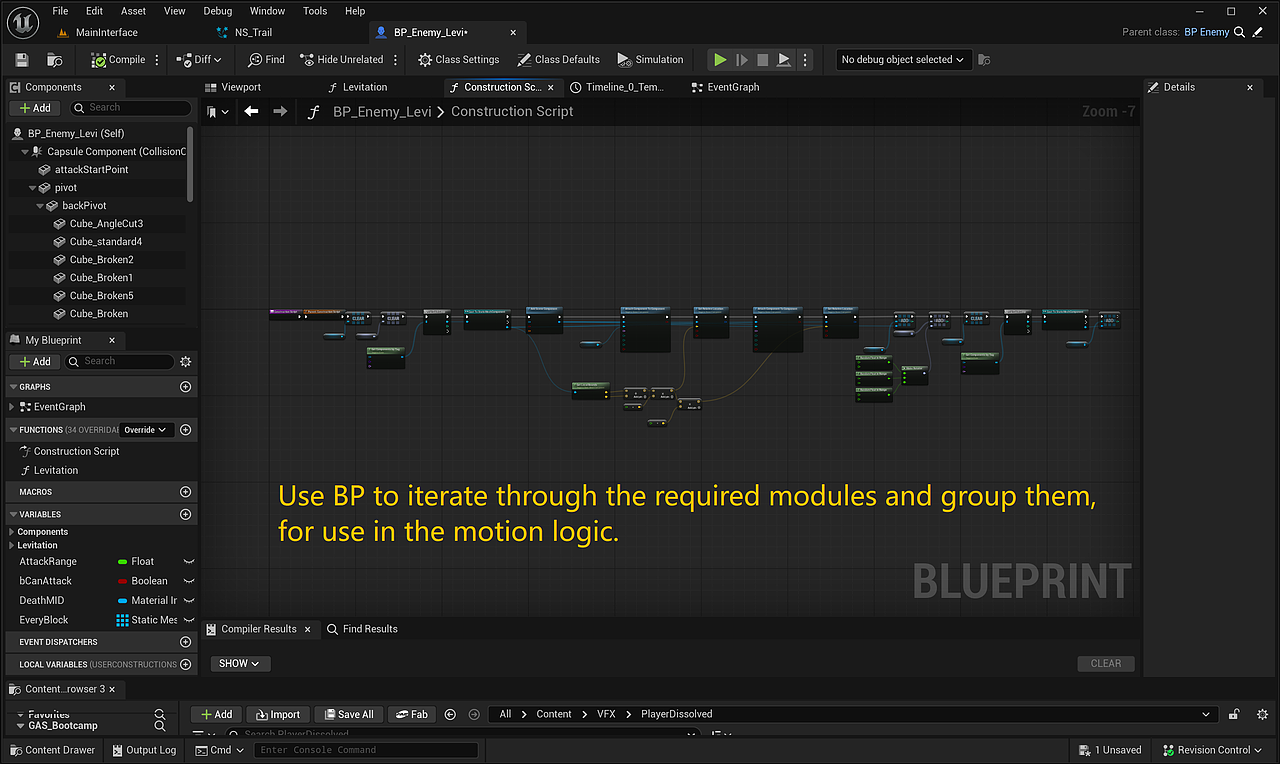Open the Tools menu
The height and width of the screenshot is (764, 1280).
(x=315, y=11)
